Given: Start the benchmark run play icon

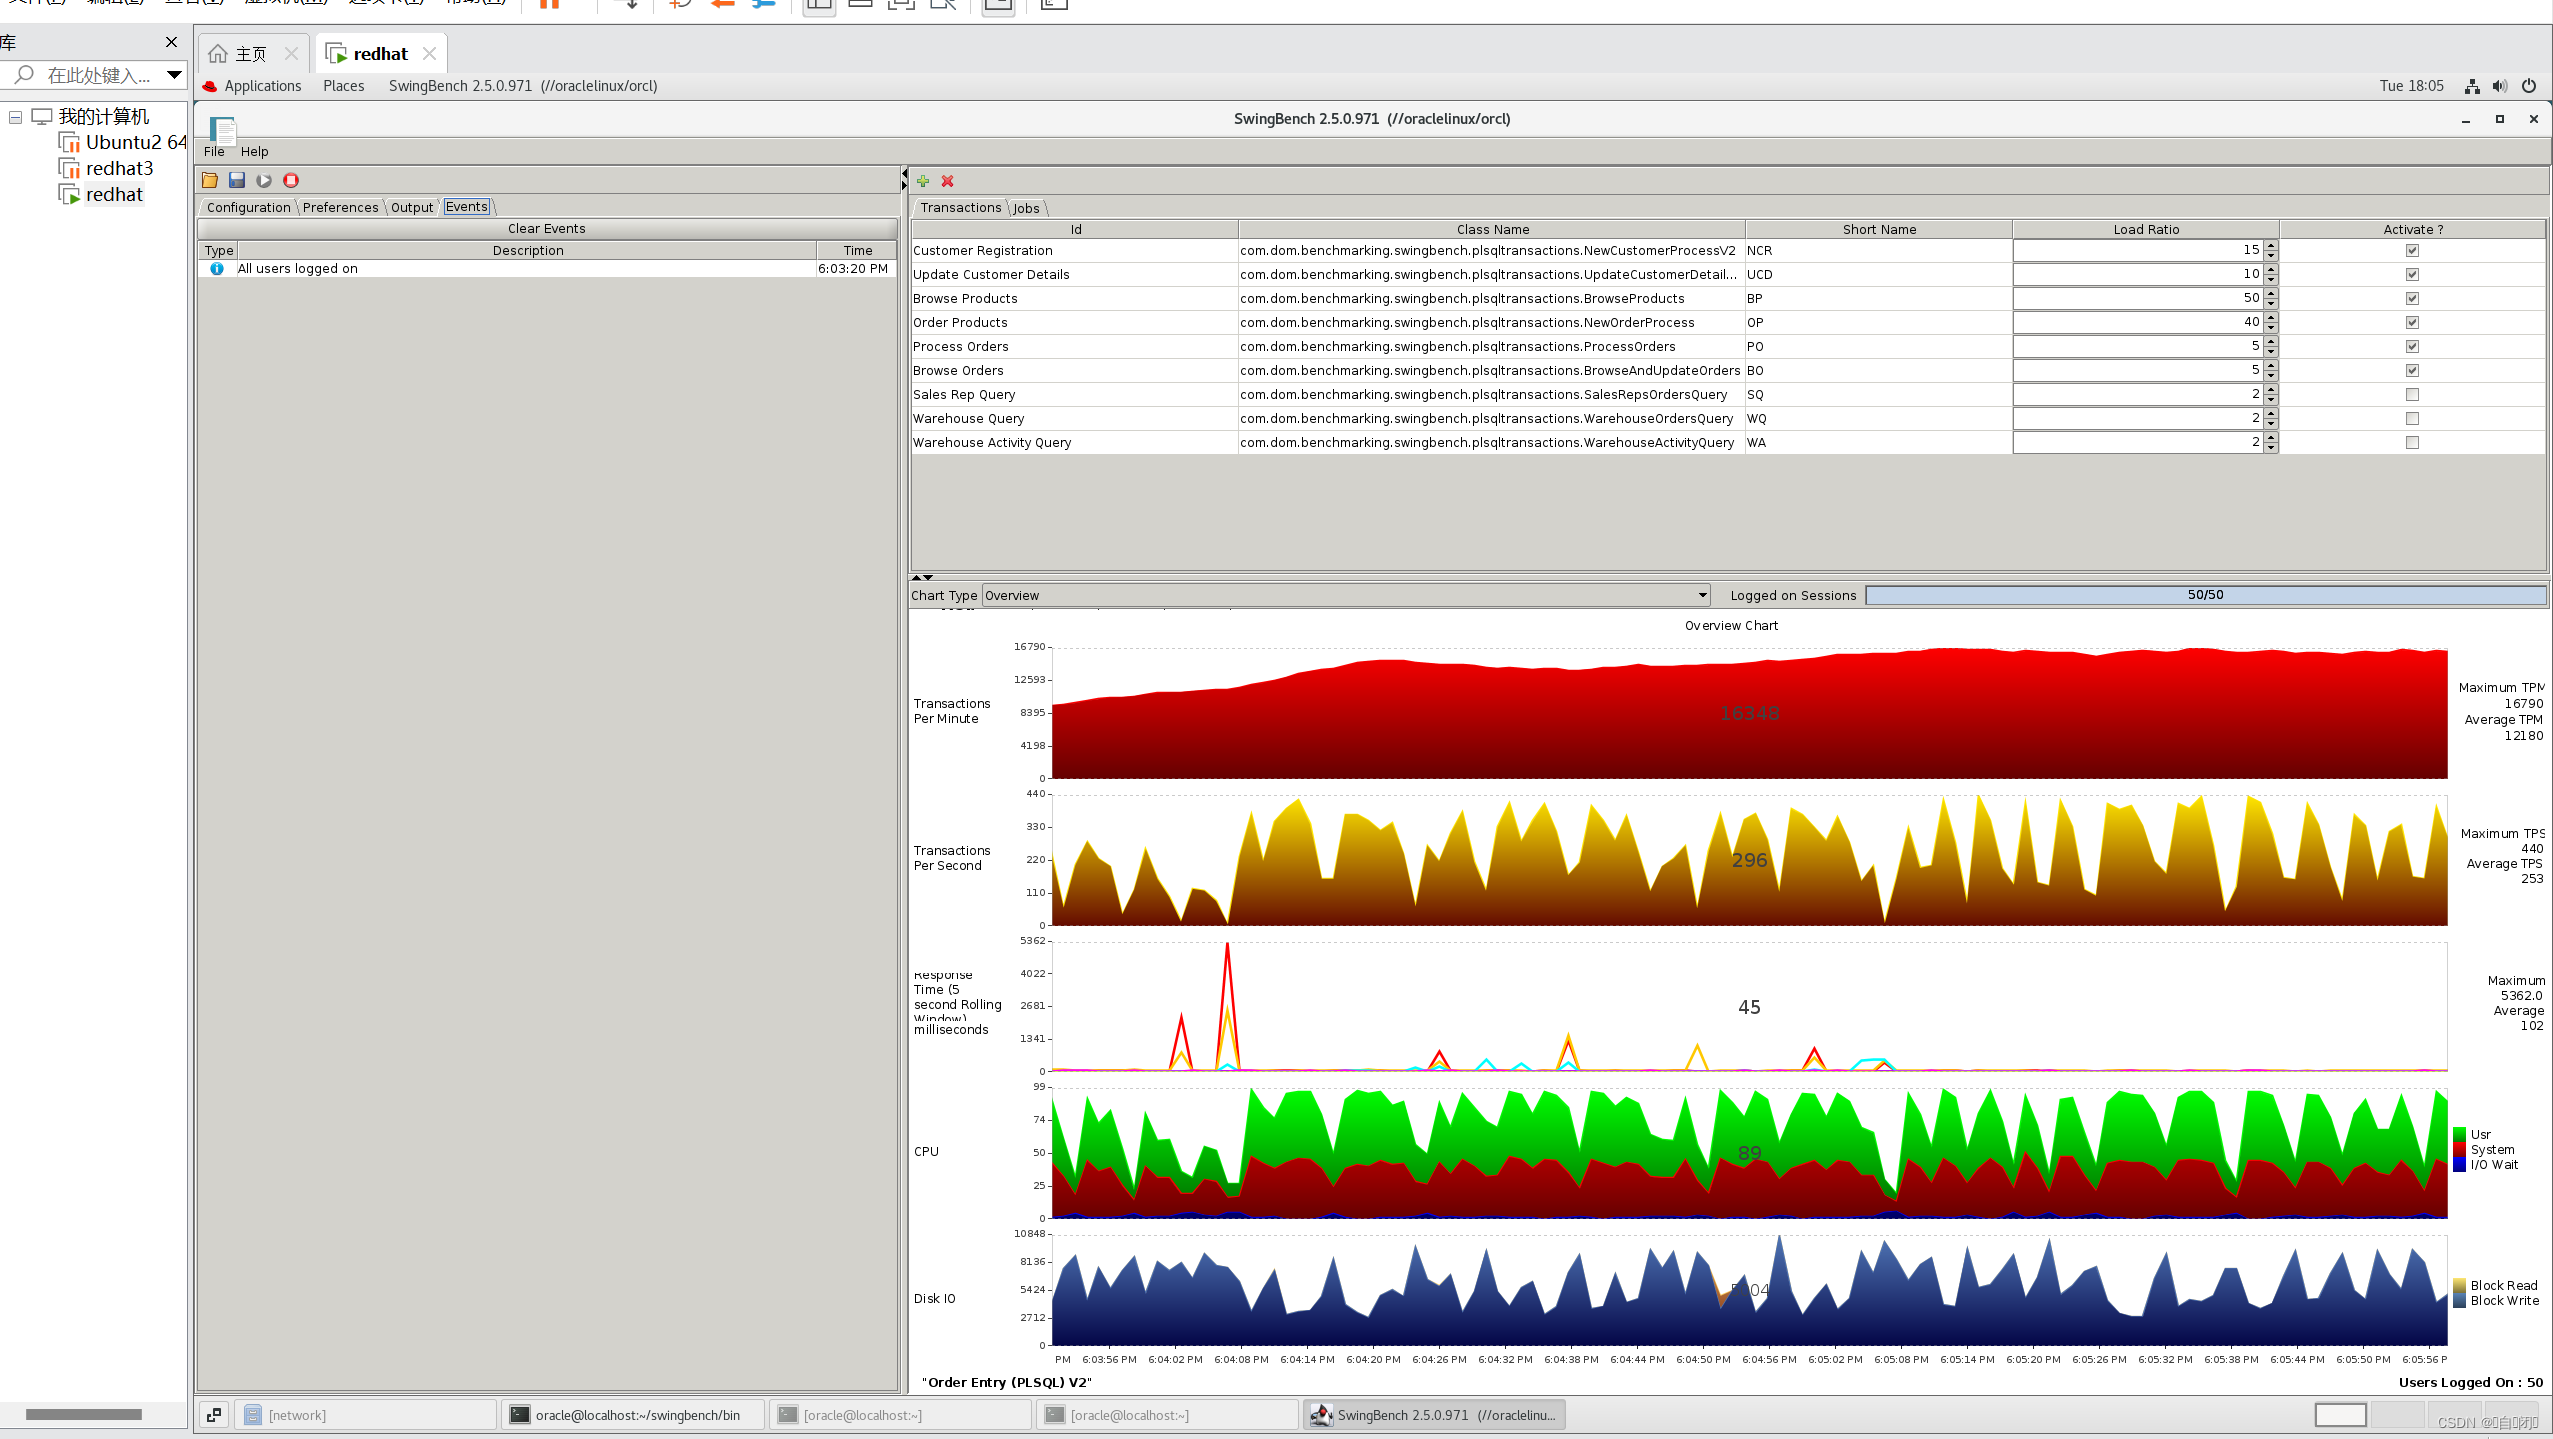Looking at the screenshot, I should 264,181.
